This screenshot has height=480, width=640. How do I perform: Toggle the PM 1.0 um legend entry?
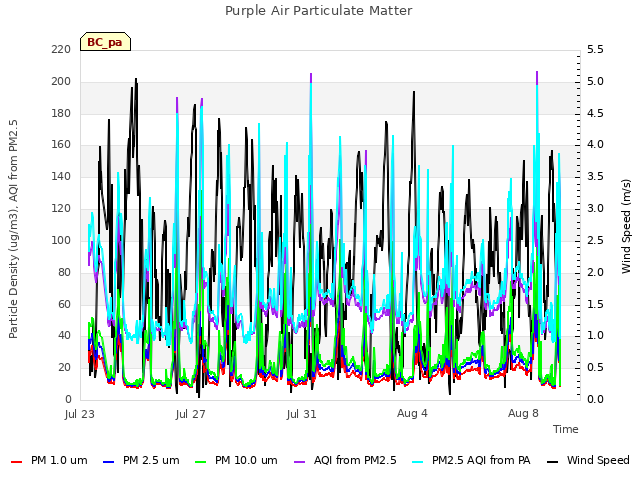tap(49, 460)
